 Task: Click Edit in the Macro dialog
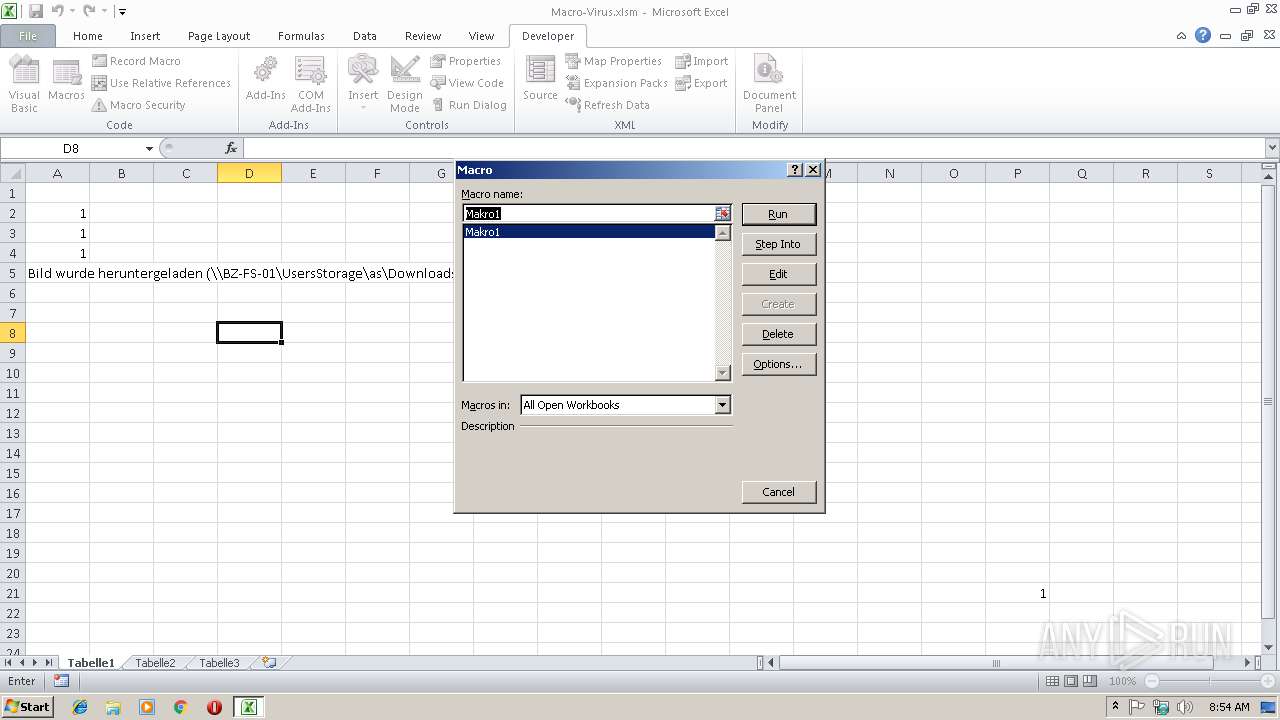778,274
